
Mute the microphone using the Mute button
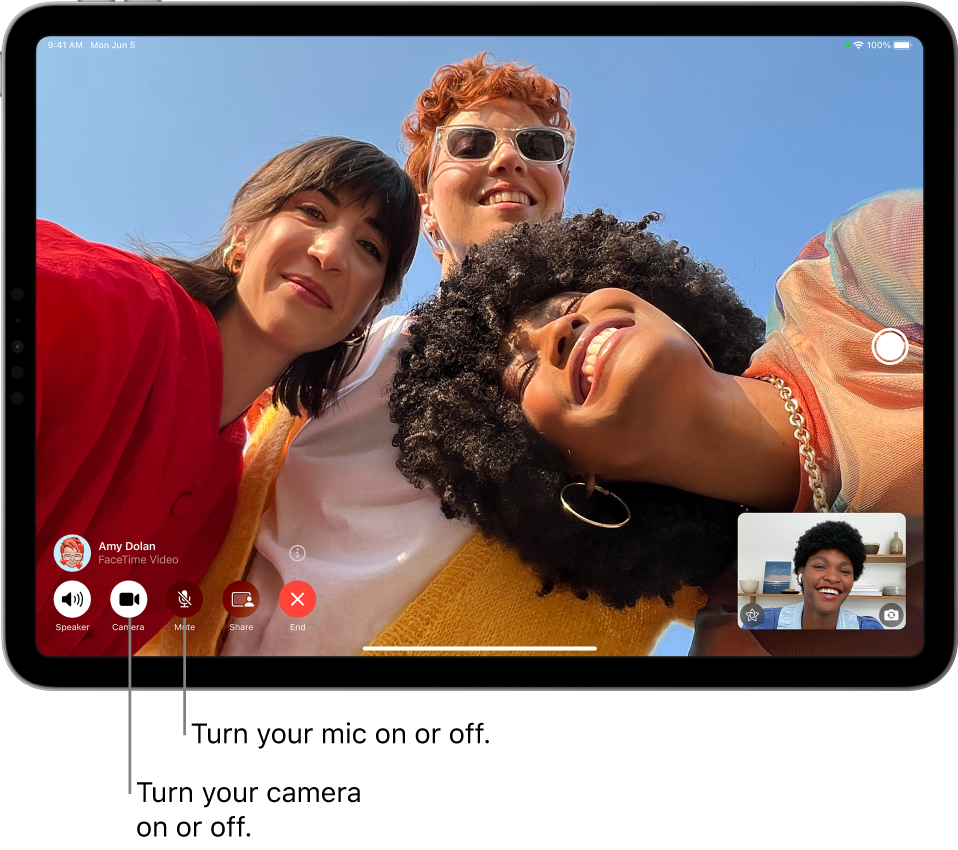click(185, 600)
